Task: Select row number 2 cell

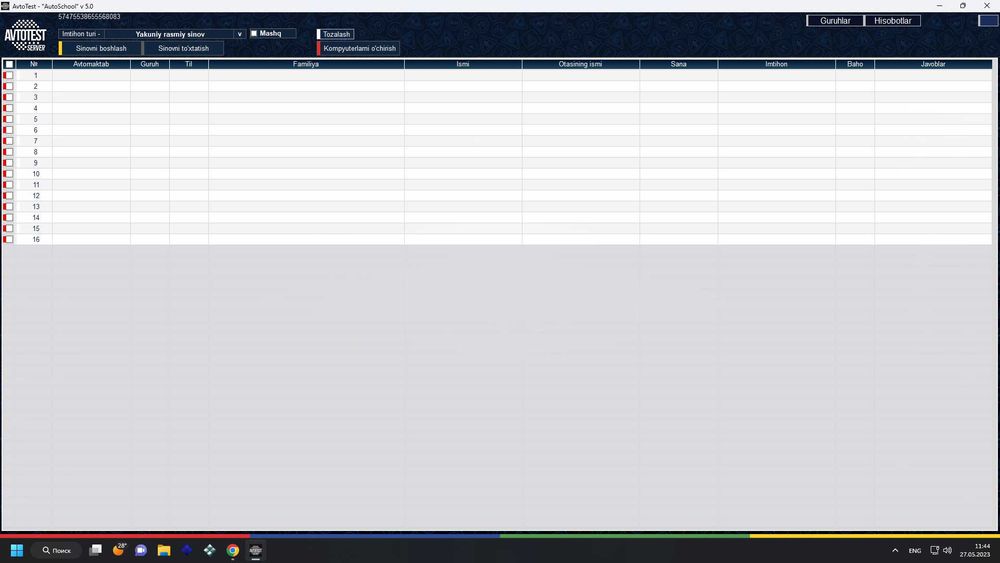Action: (35, 86)
